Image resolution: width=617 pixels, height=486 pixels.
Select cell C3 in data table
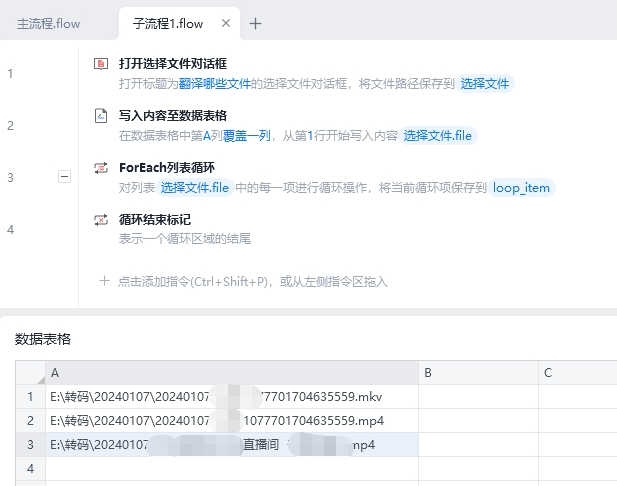click(x=577, y=445)
